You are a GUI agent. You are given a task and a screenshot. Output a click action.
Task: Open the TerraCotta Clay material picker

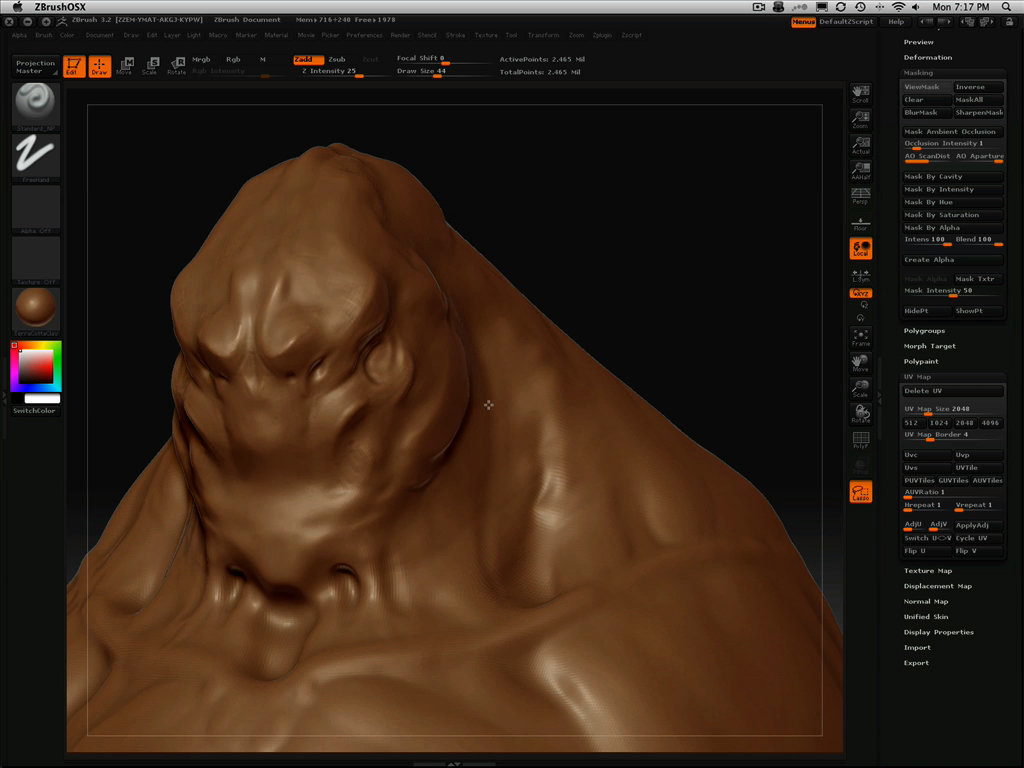[x=36, y=309]
